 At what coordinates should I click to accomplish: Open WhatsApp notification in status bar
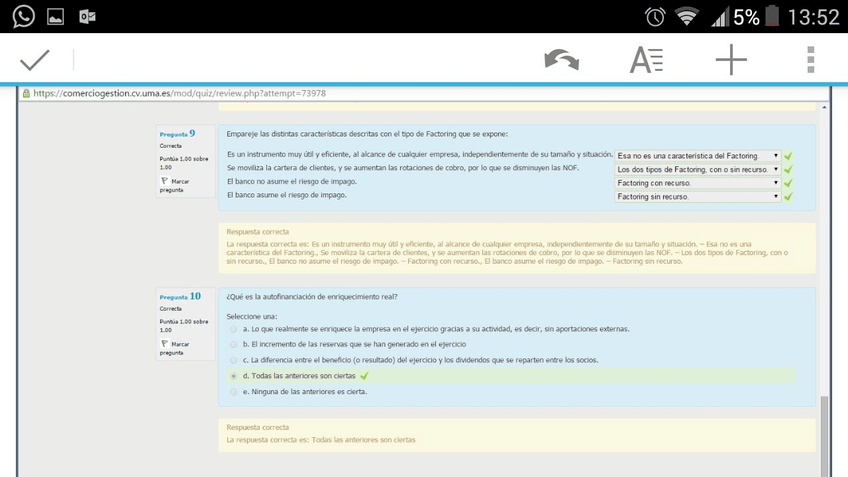tap(22, 16)
